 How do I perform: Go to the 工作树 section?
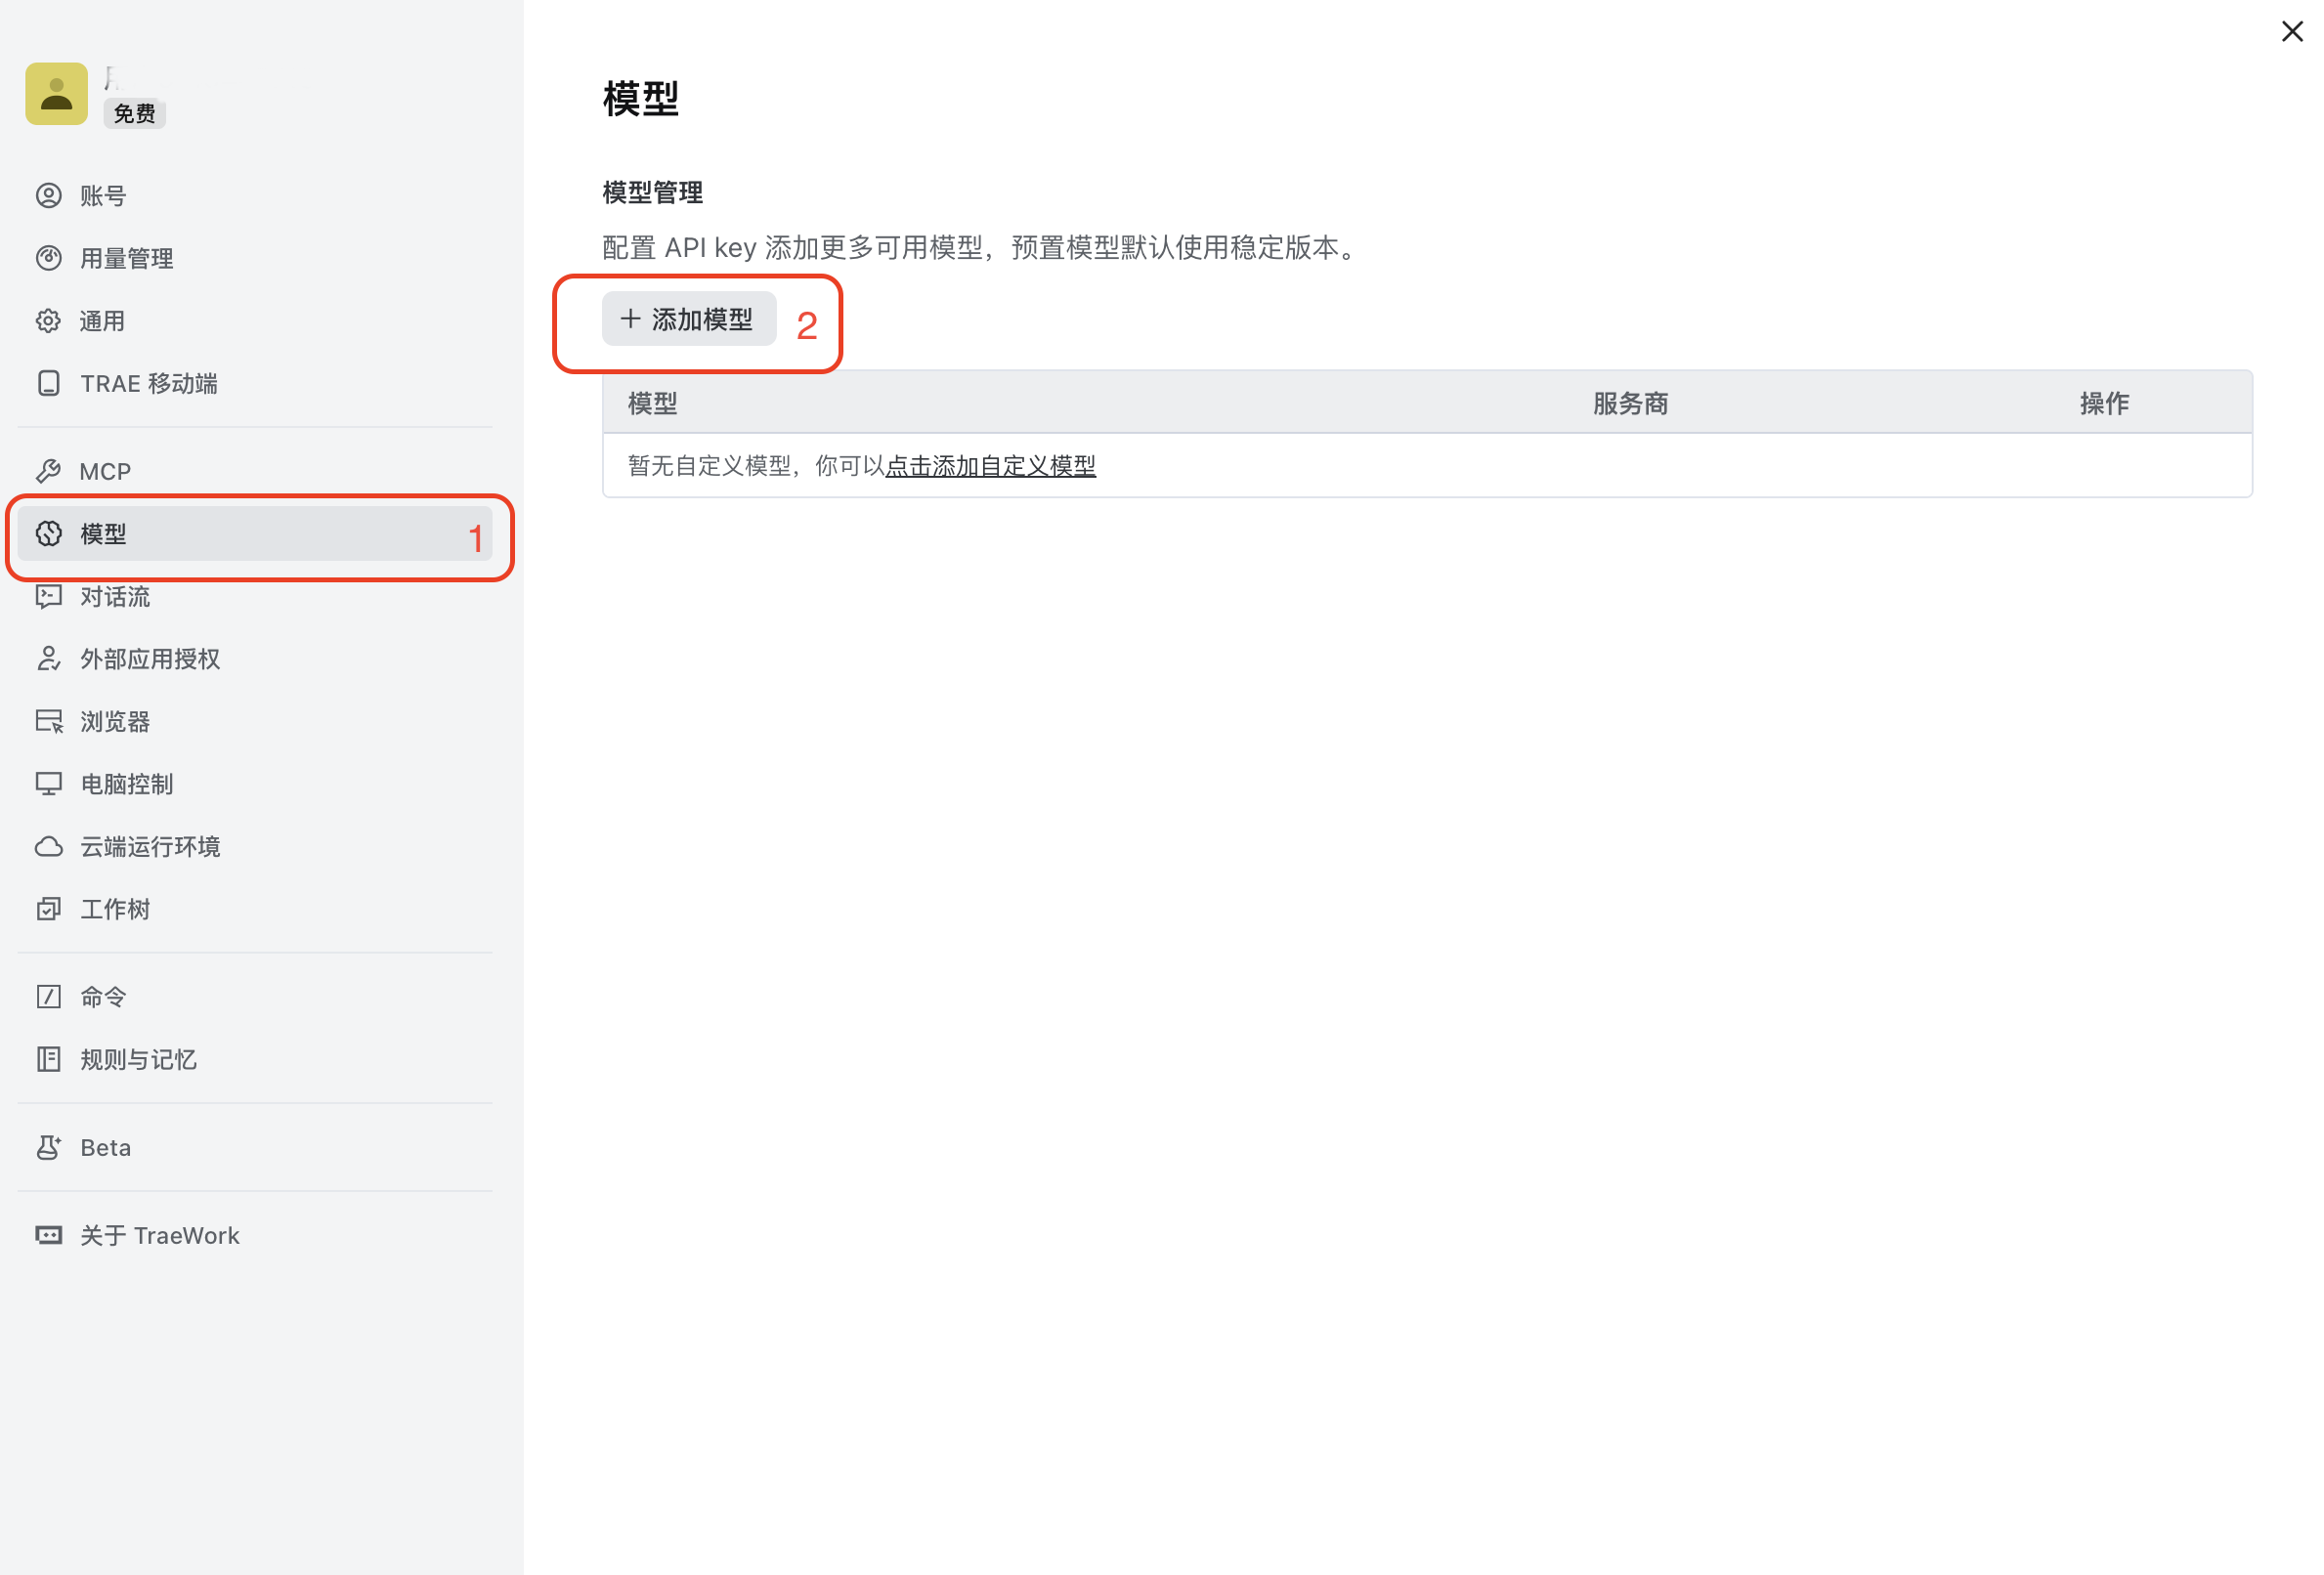[x=254, y=909]
